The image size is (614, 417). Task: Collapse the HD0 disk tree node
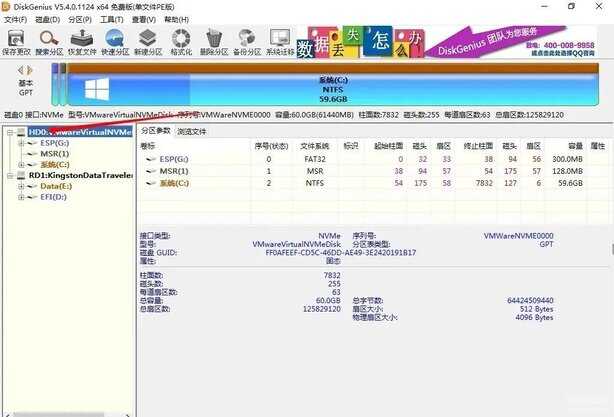[9, 131]
